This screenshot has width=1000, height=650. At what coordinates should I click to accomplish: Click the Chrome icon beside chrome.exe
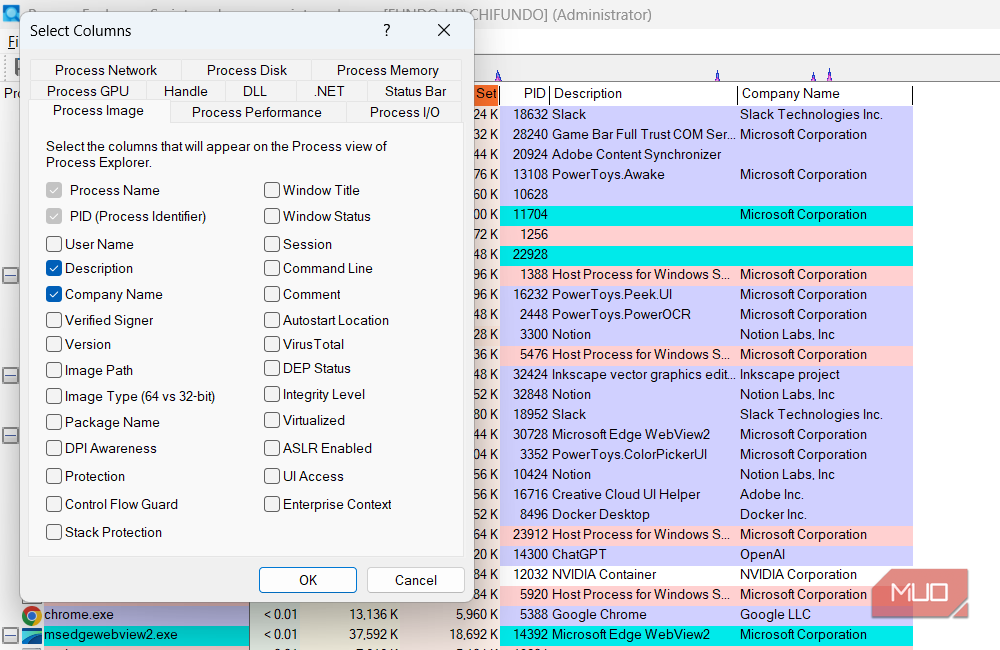point(31,615)
